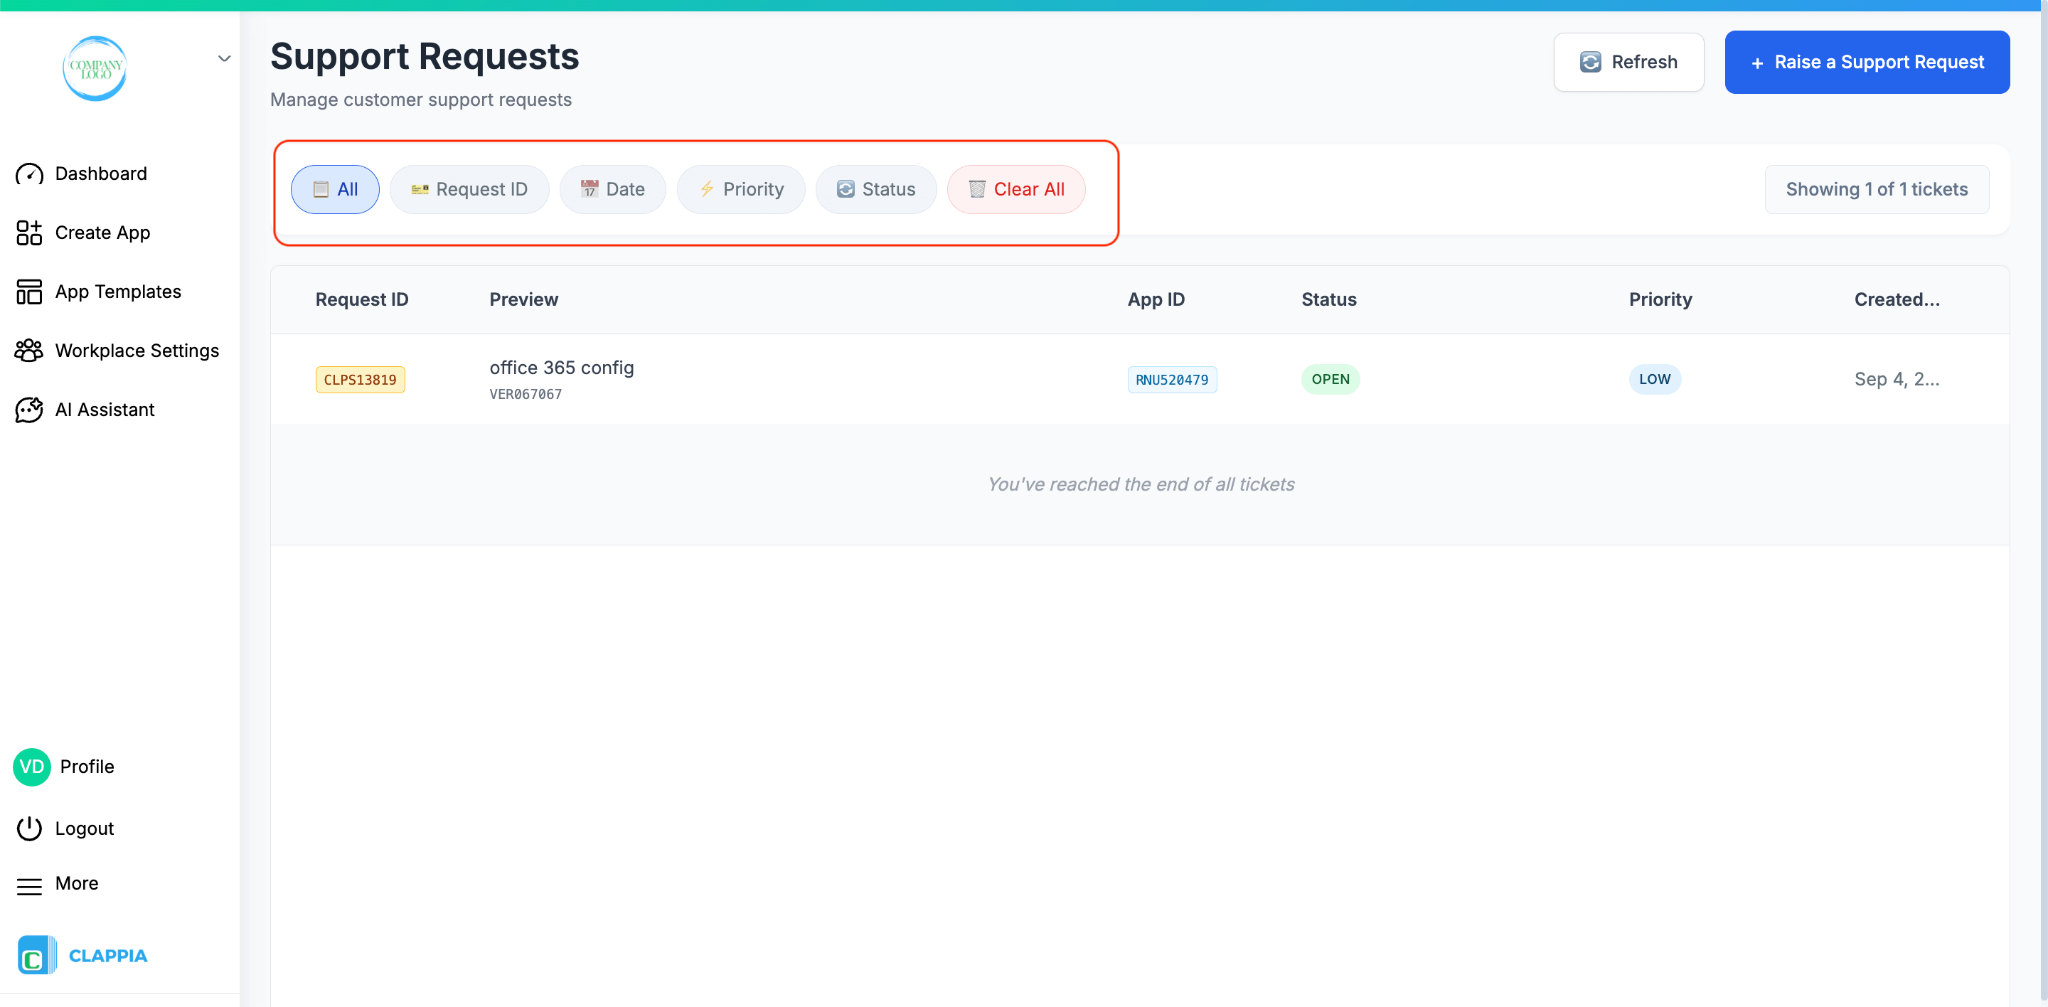Click the LOW priority badge
Image resolution: width=2048 pixels, height=1007 pixels.
click(1655, 379)
